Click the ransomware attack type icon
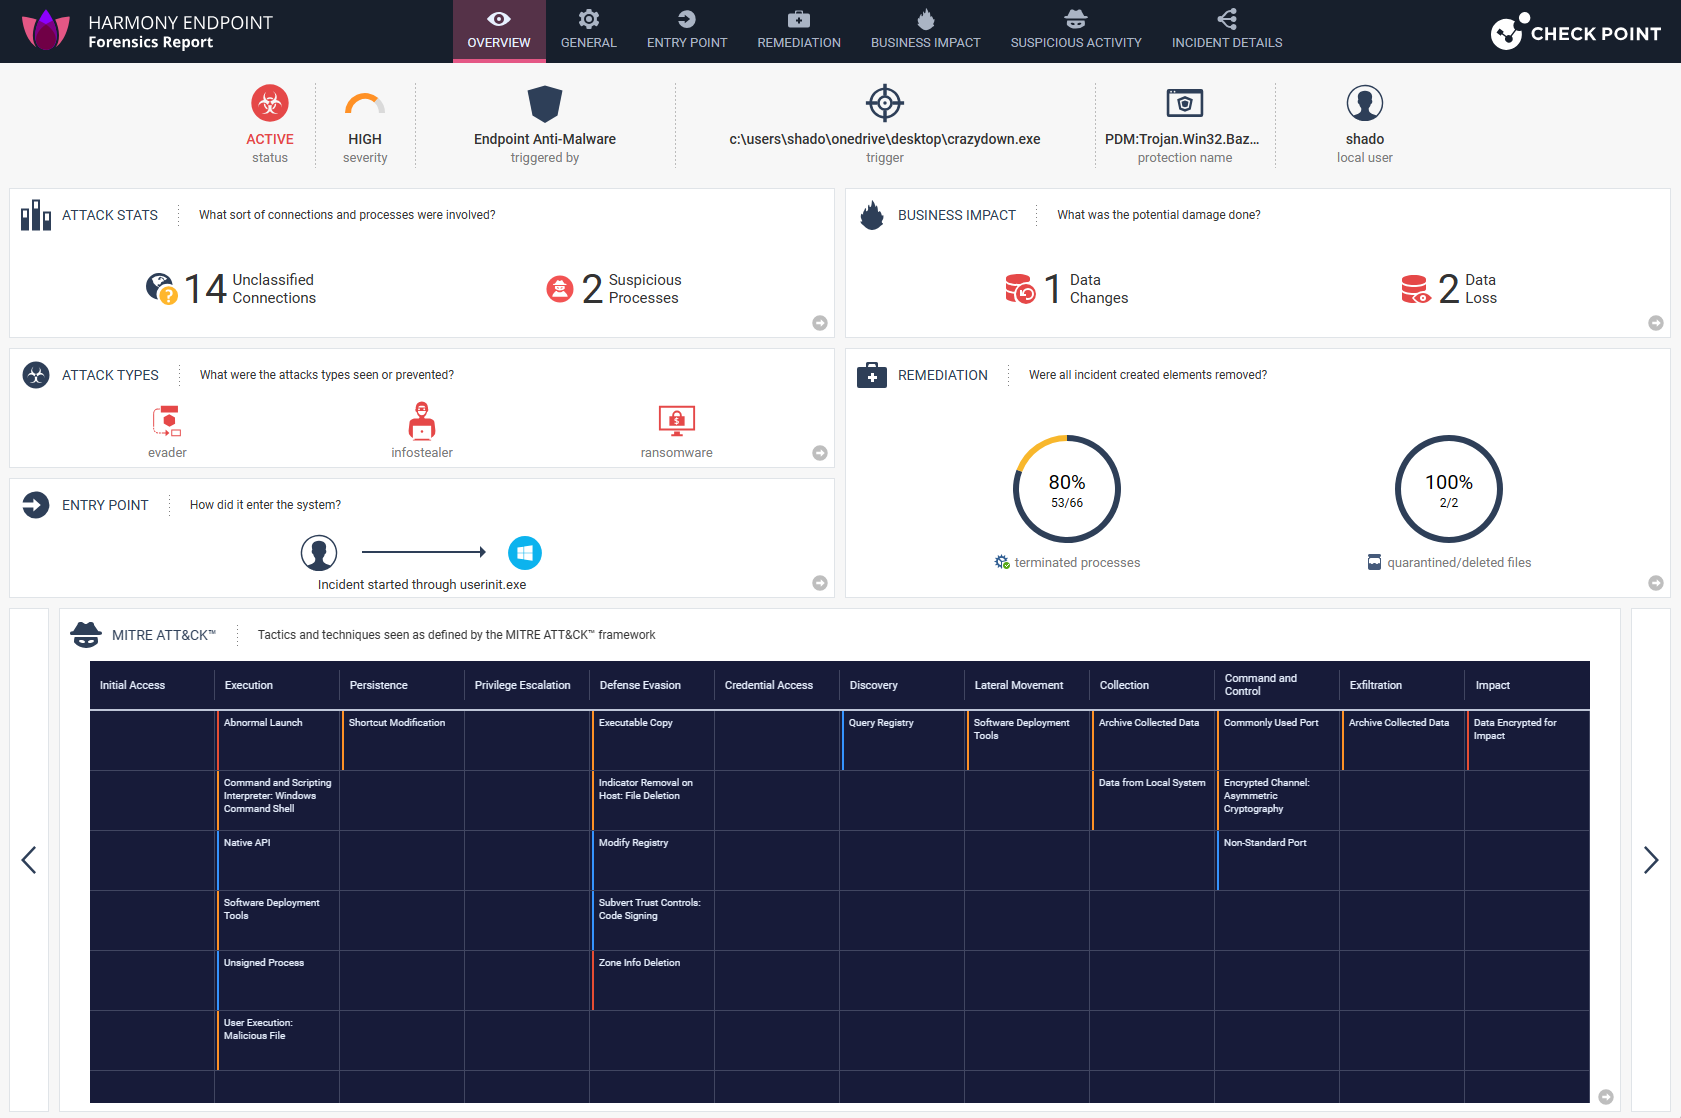The height and width of the screenshot is (1118, 1681). [x=677, y=421]
